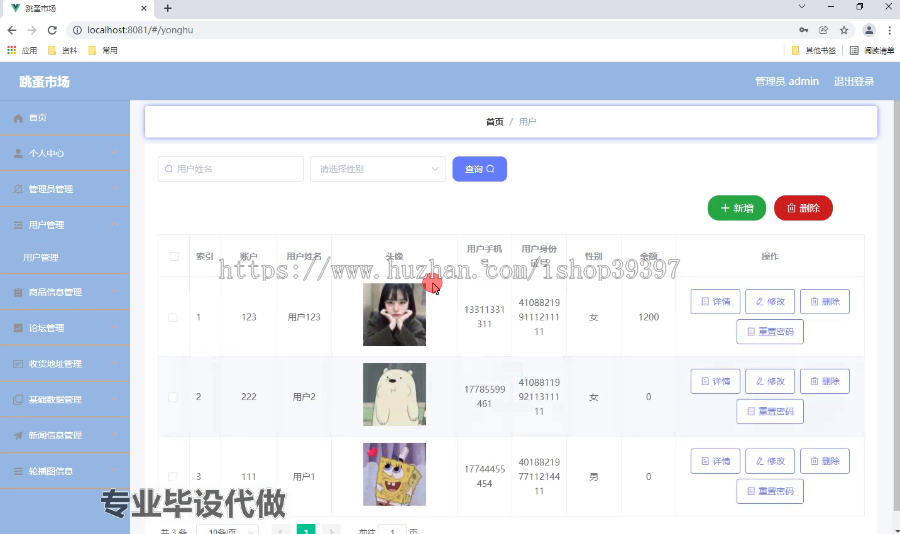Open the 阅读清单 reading list icon
The width and height of the screenshot is (900, 534).
click(x=854, y=51)
